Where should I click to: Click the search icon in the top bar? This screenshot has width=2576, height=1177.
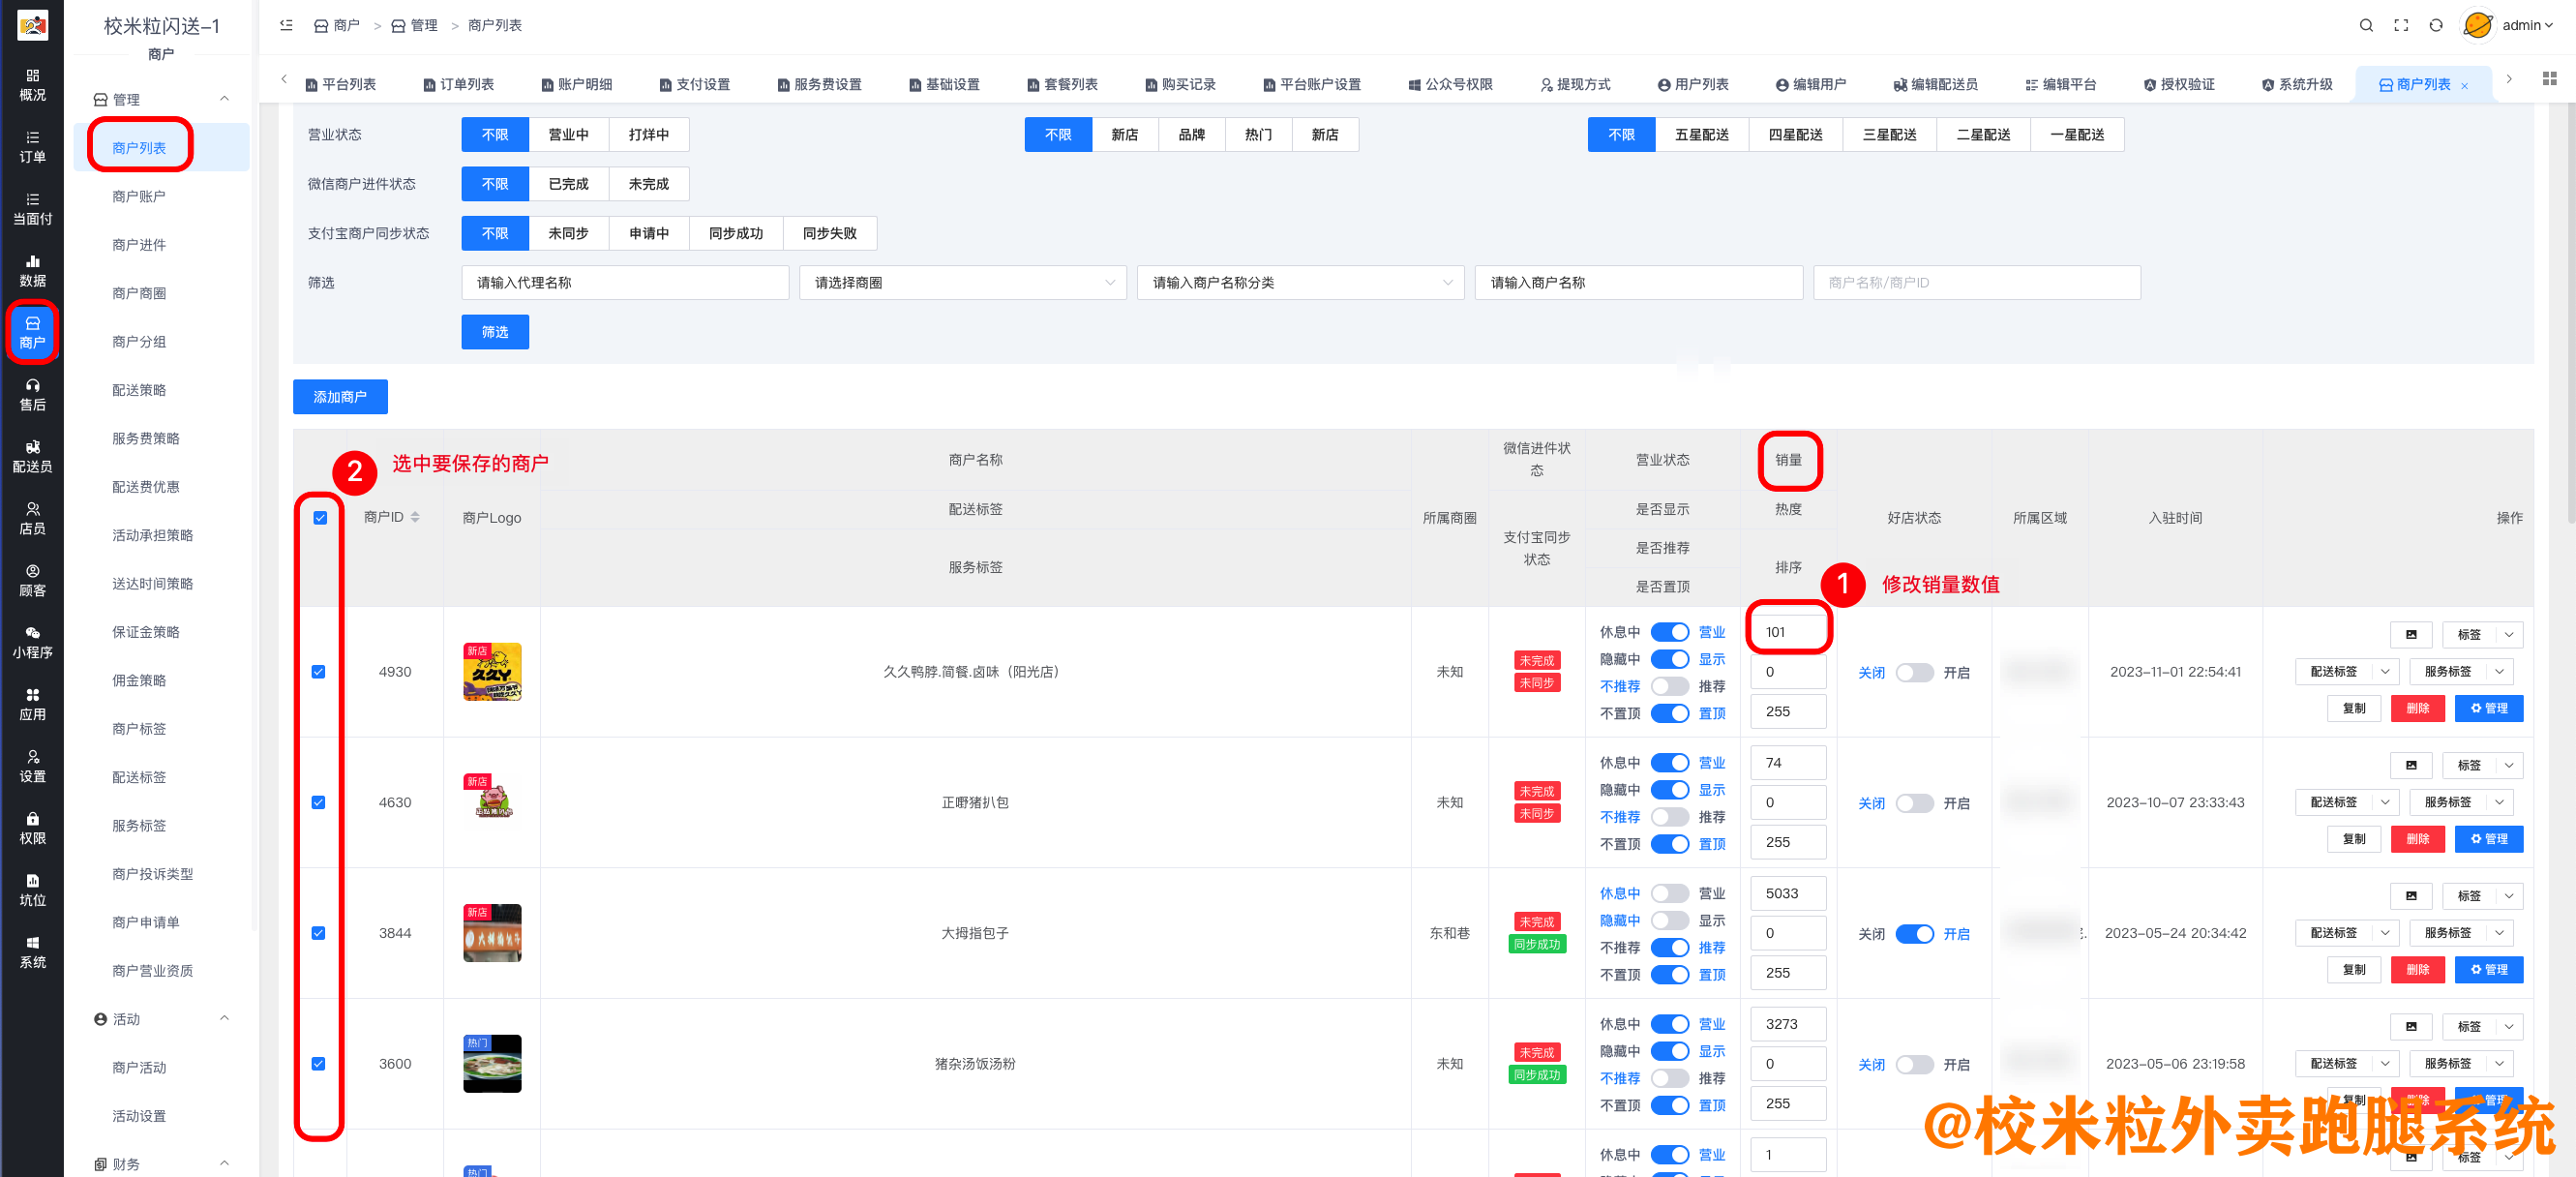tap(2366, 25)
